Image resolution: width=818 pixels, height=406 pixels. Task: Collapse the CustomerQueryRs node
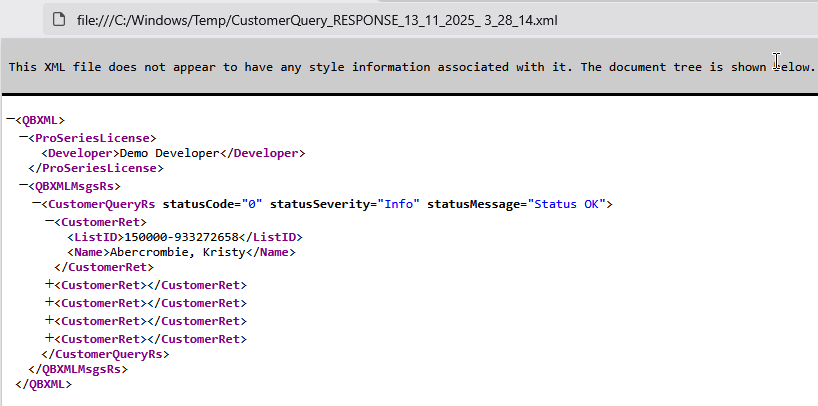pos(36,203)
